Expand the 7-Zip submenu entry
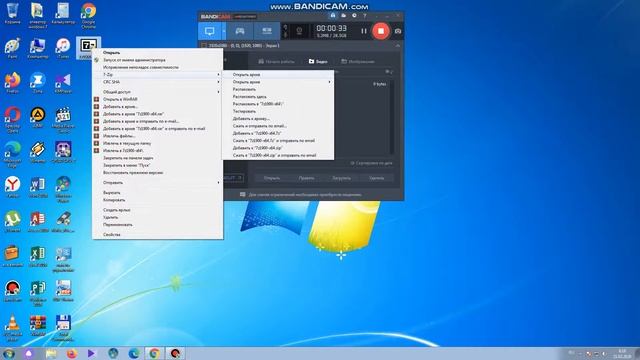 pos(158,75)
